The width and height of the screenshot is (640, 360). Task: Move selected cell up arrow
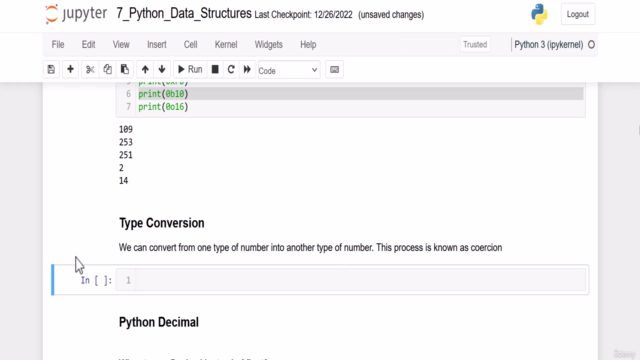[145, 70]
